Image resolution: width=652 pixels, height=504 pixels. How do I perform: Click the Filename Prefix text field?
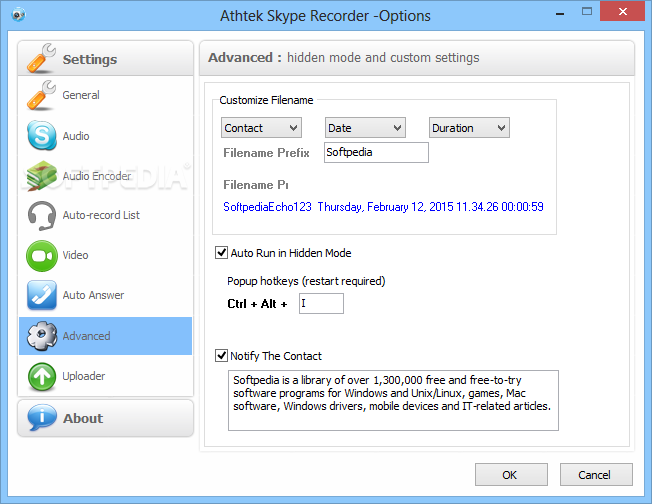(x=376, y=152)
